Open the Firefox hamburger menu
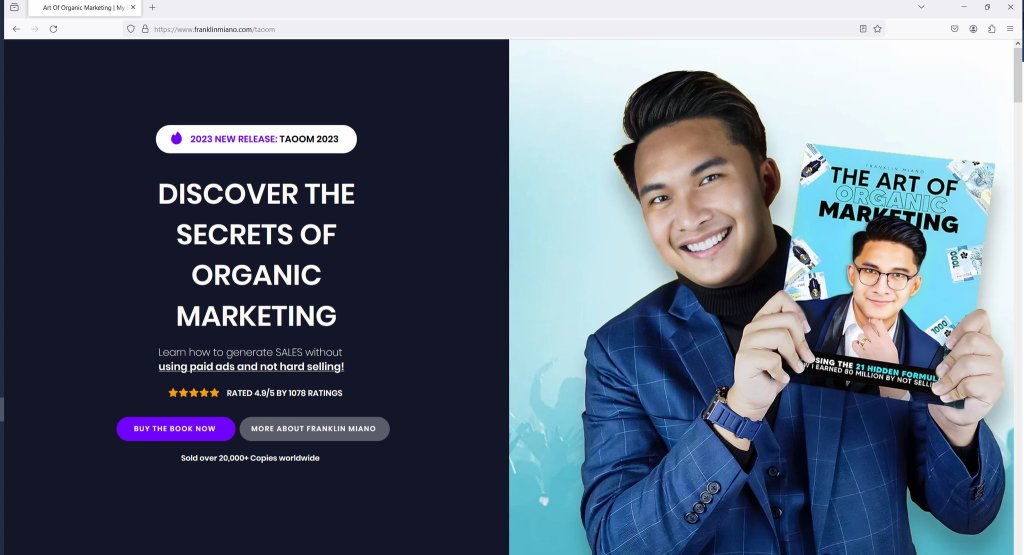 1010,29
